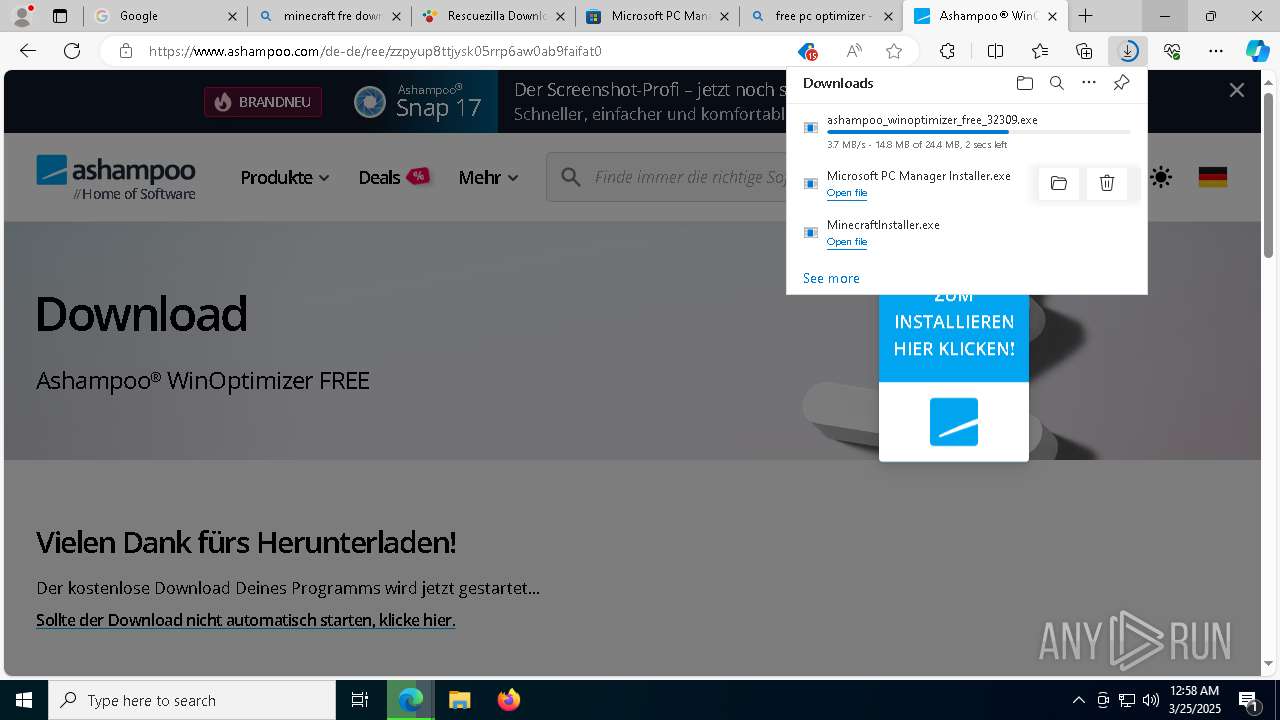Expand the Mehr dropdown menu
Viewport: 1280px width, 720px height.
coord(489,177)
